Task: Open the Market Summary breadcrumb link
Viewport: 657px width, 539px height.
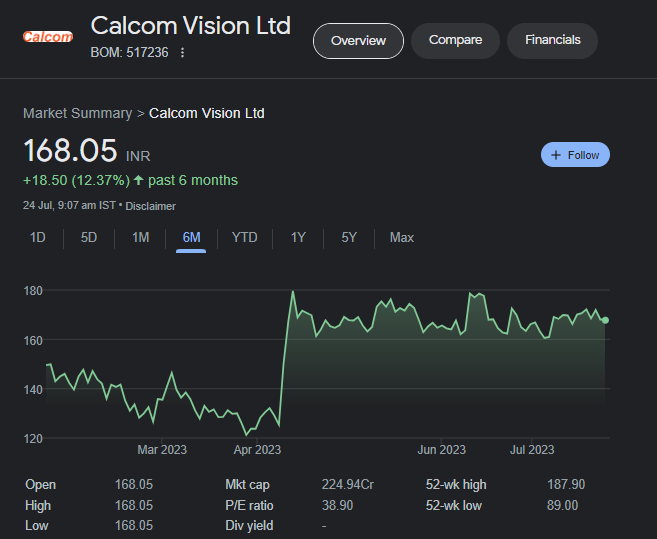Action: [x=78, y=113]
